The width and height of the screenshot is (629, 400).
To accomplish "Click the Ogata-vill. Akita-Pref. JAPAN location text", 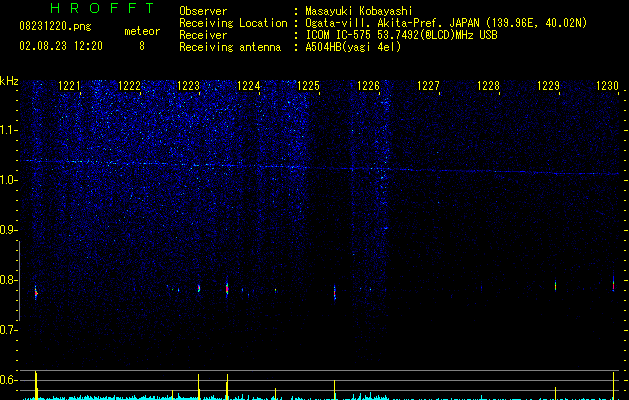I will 446,23.
